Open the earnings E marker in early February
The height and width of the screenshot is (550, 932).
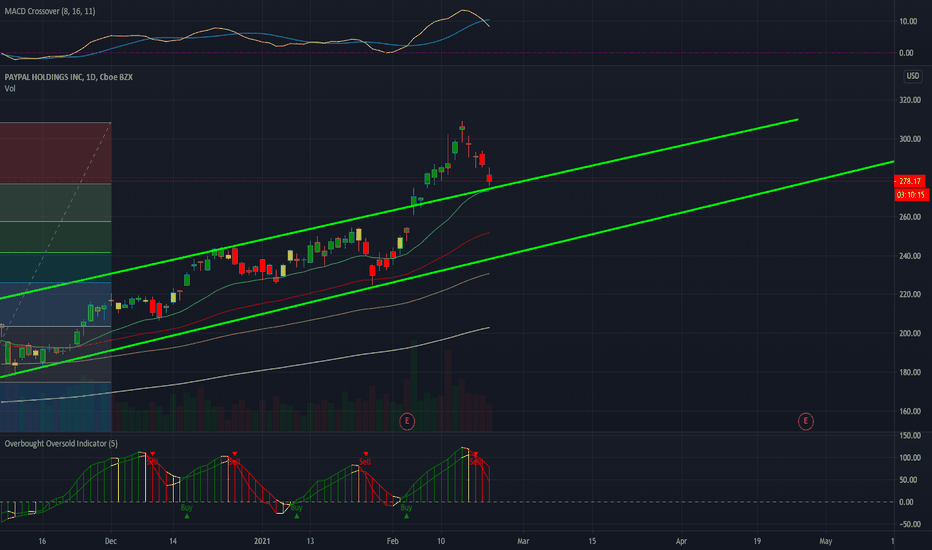pyautogui.click(x=407, y=422)
